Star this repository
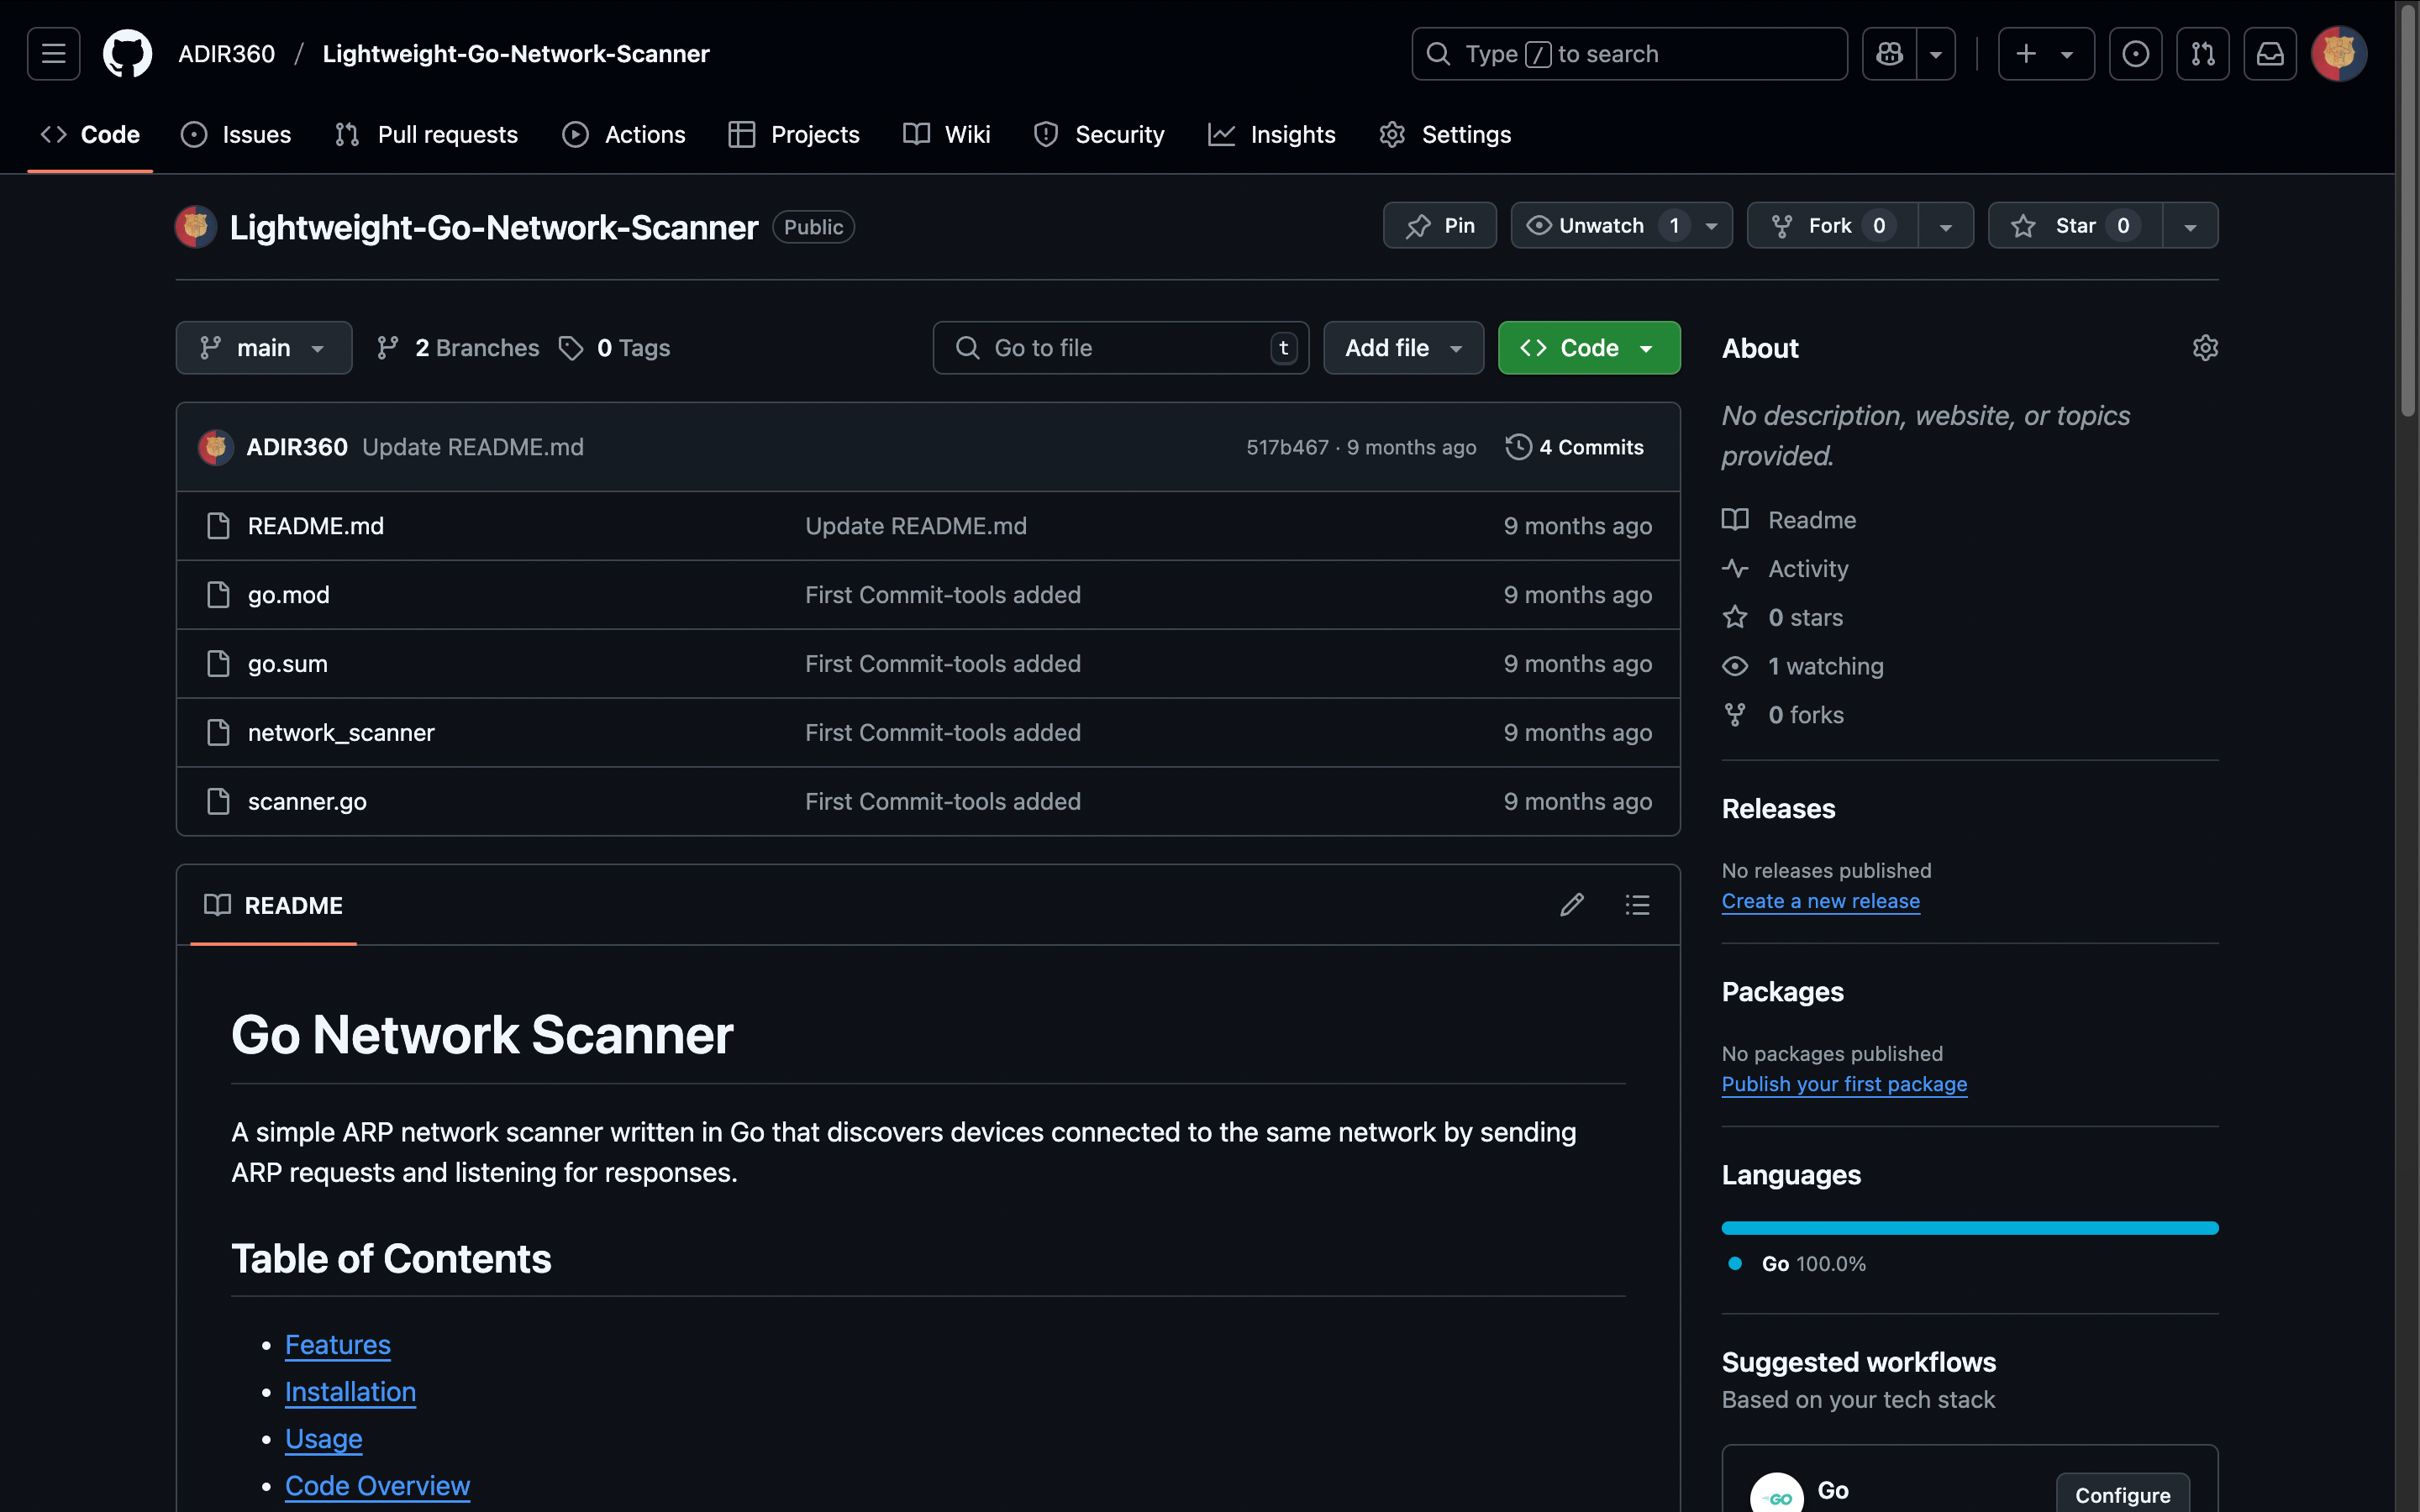This screenshot has width=2420, height=1512. (2076, 226)
